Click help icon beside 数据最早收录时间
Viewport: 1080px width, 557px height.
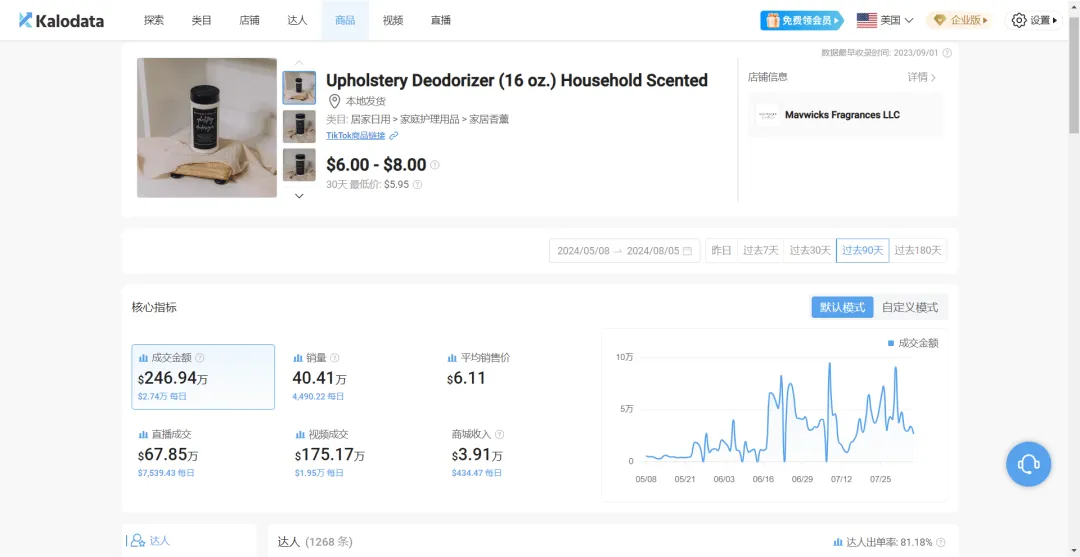[x=947, y=53]
